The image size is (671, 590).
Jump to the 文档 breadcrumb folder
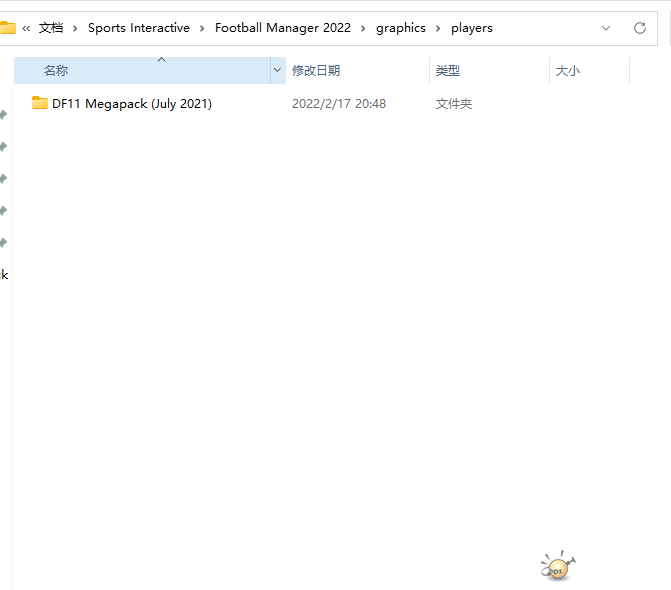[51, 28]
